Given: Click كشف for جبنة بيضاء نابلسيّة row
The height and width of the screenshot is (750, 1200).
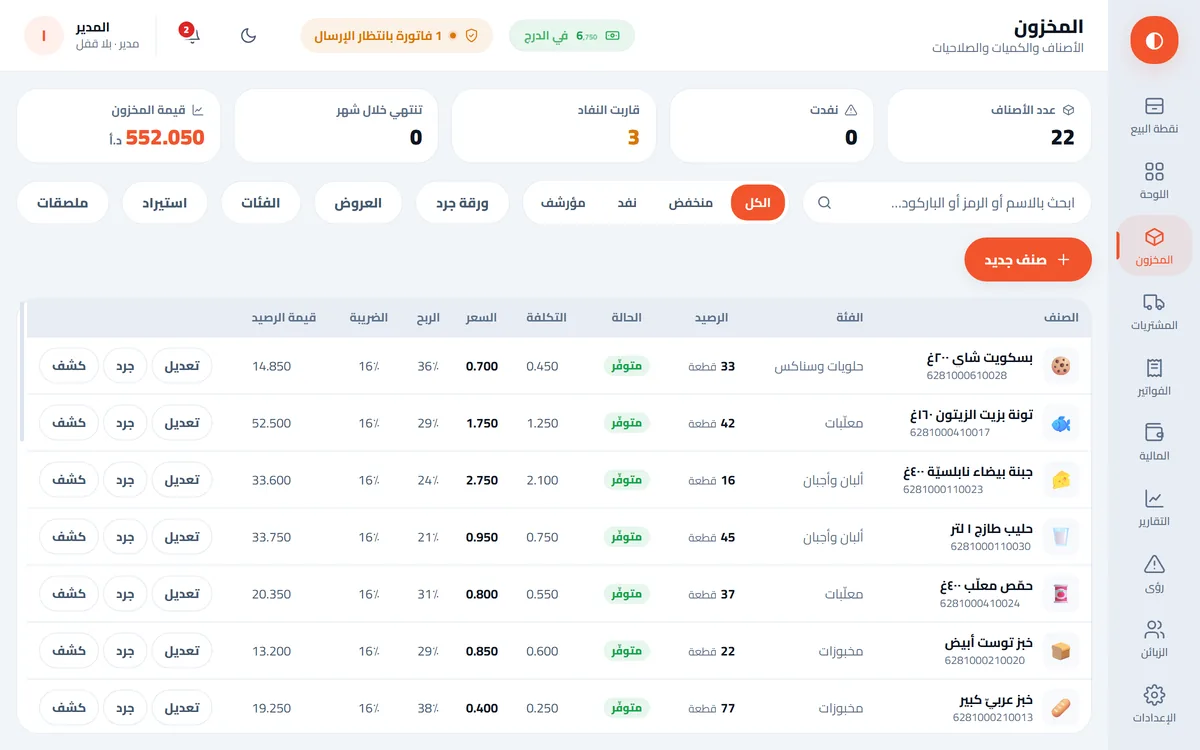Looking at the screenshot, I should 69,480.
